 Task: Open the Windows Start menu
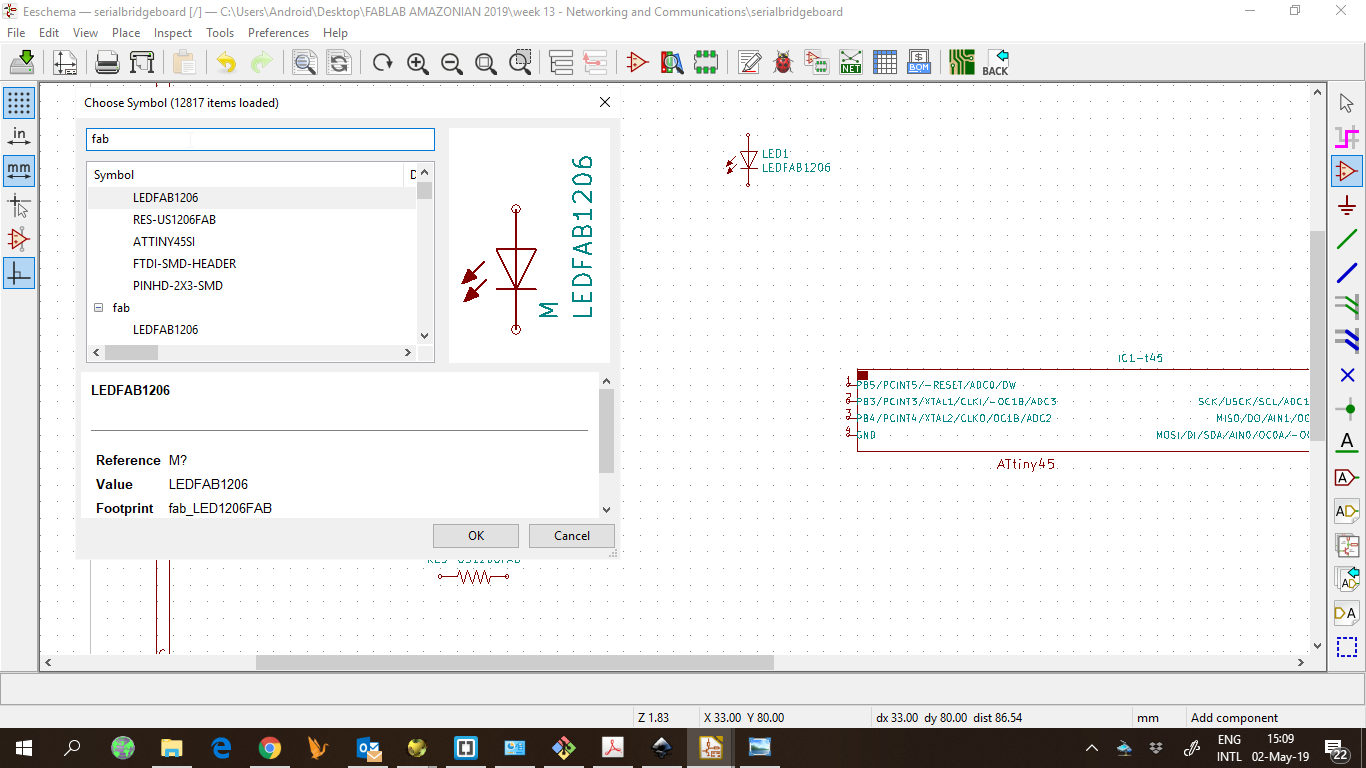coord(23,748)
